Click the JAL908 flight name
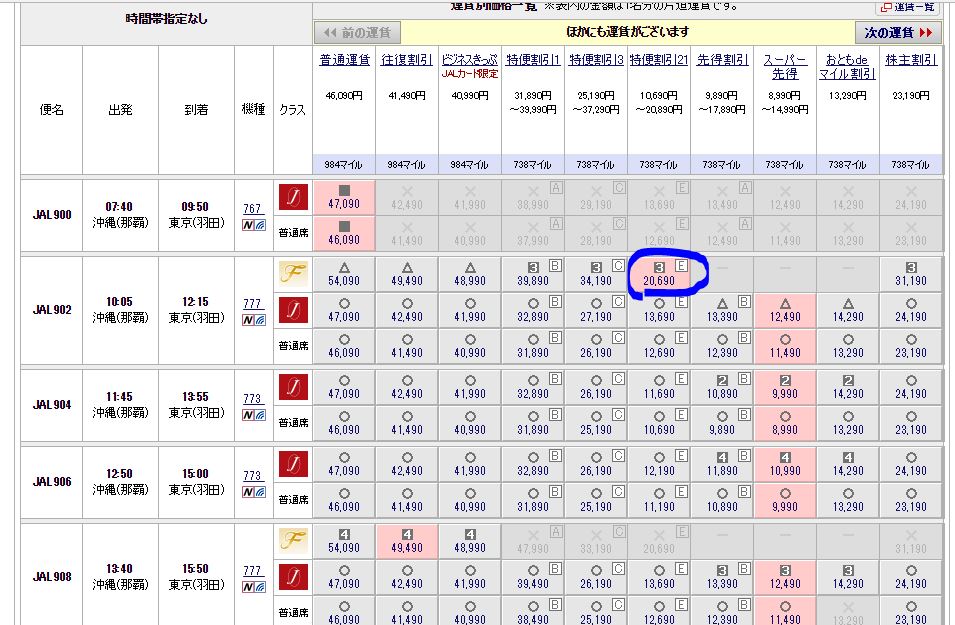 (52, 576)
